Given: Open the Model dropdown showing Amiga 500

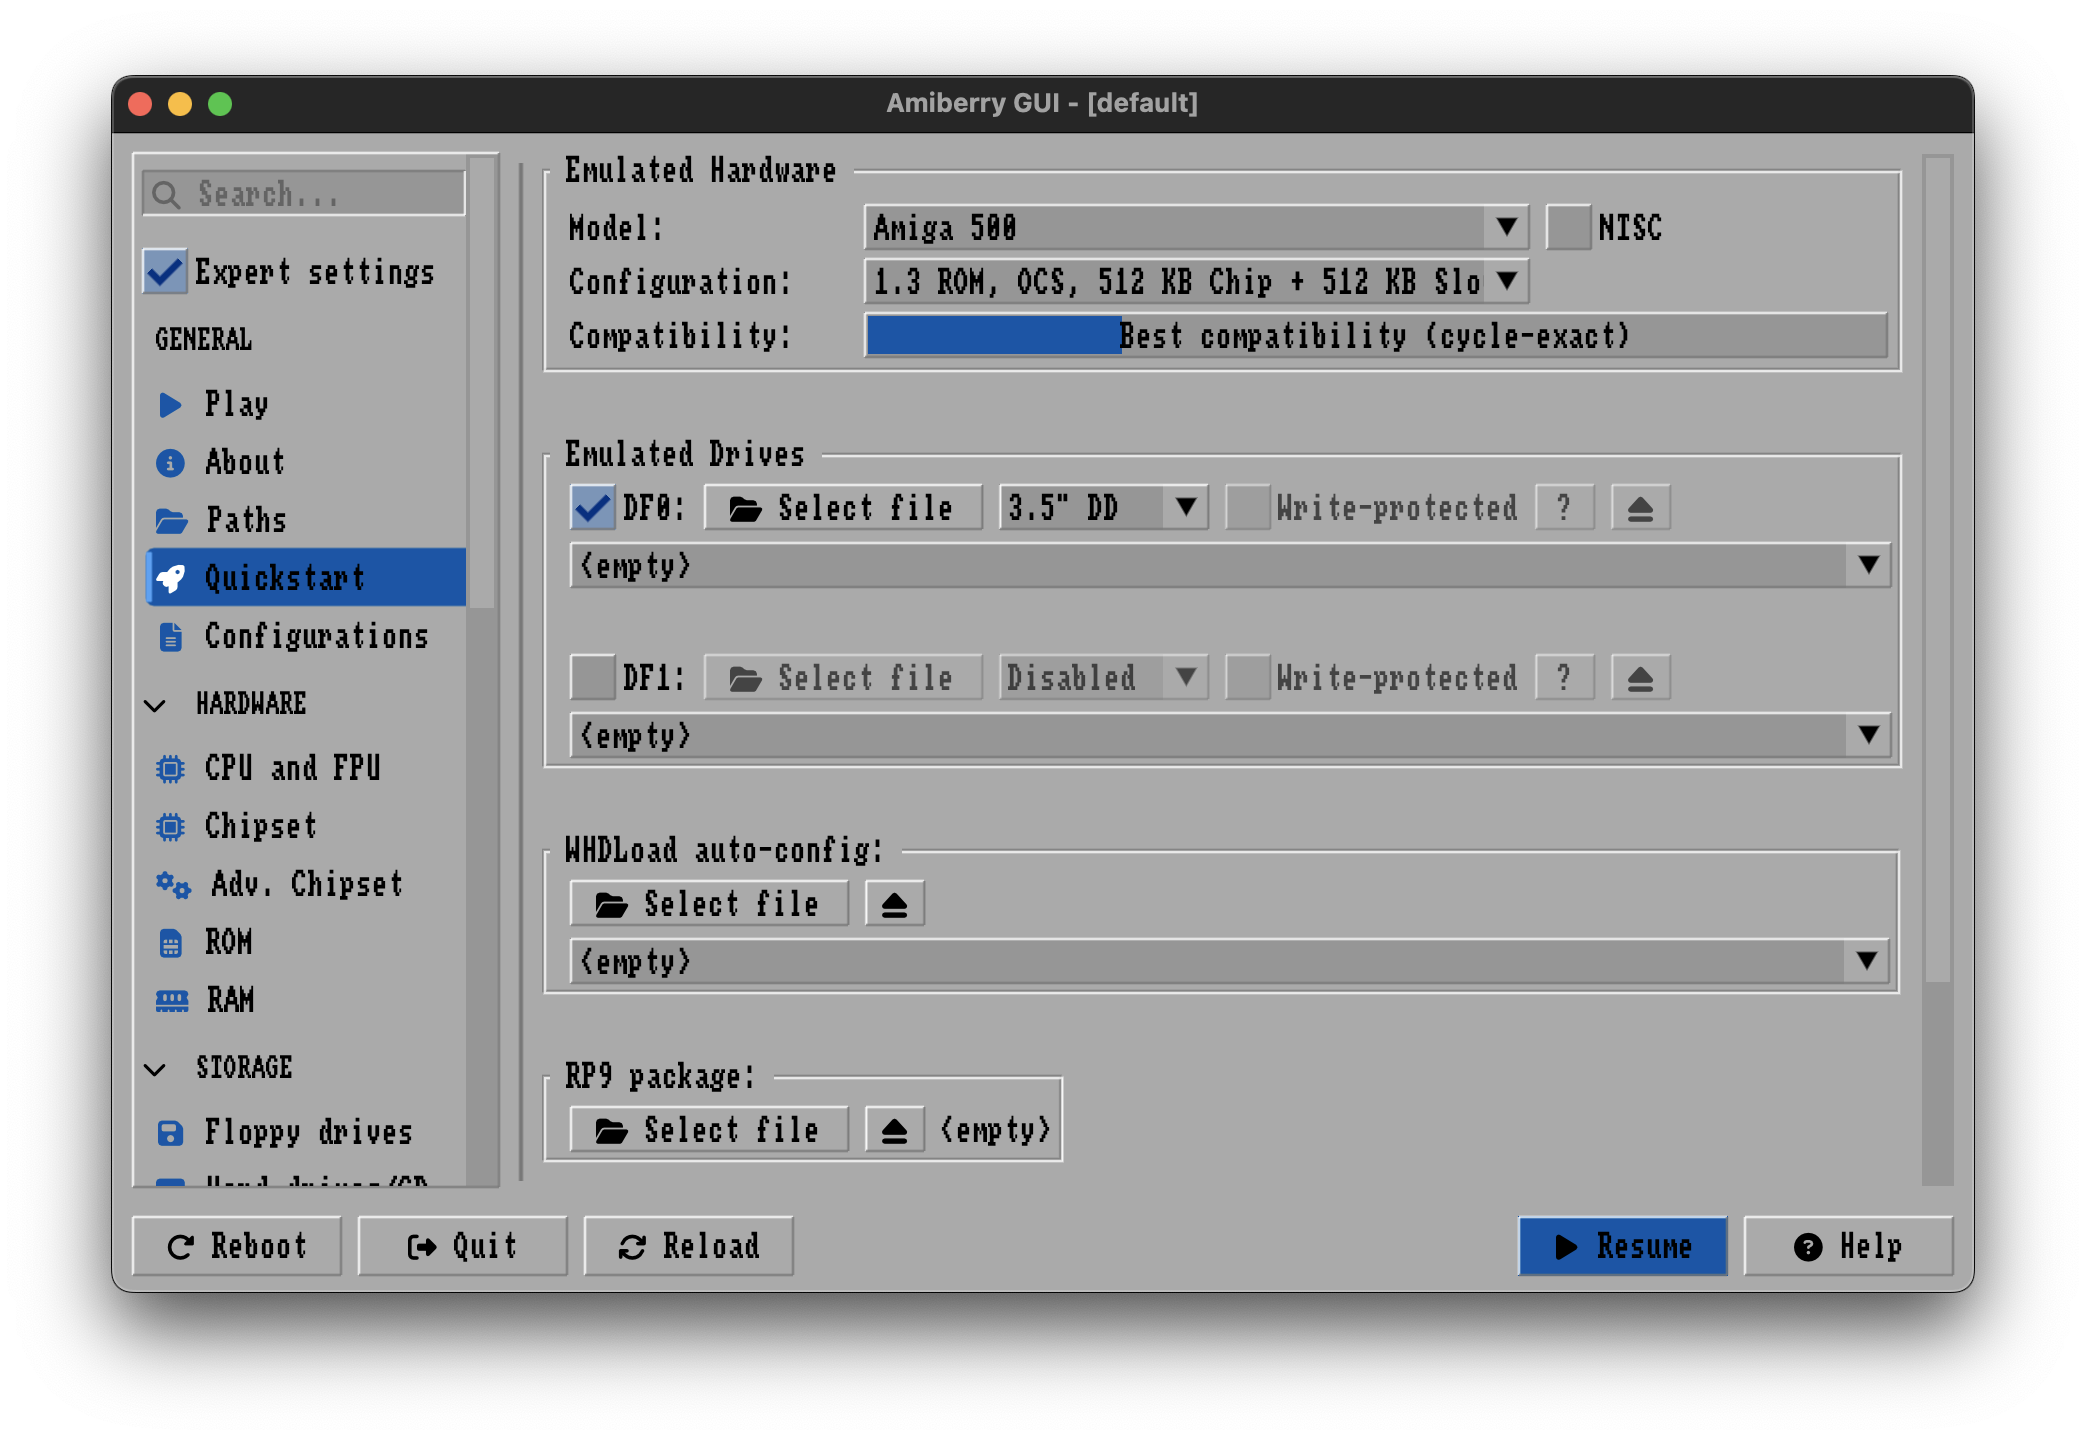Looking at the screenshot, I should pos(1196,228).
